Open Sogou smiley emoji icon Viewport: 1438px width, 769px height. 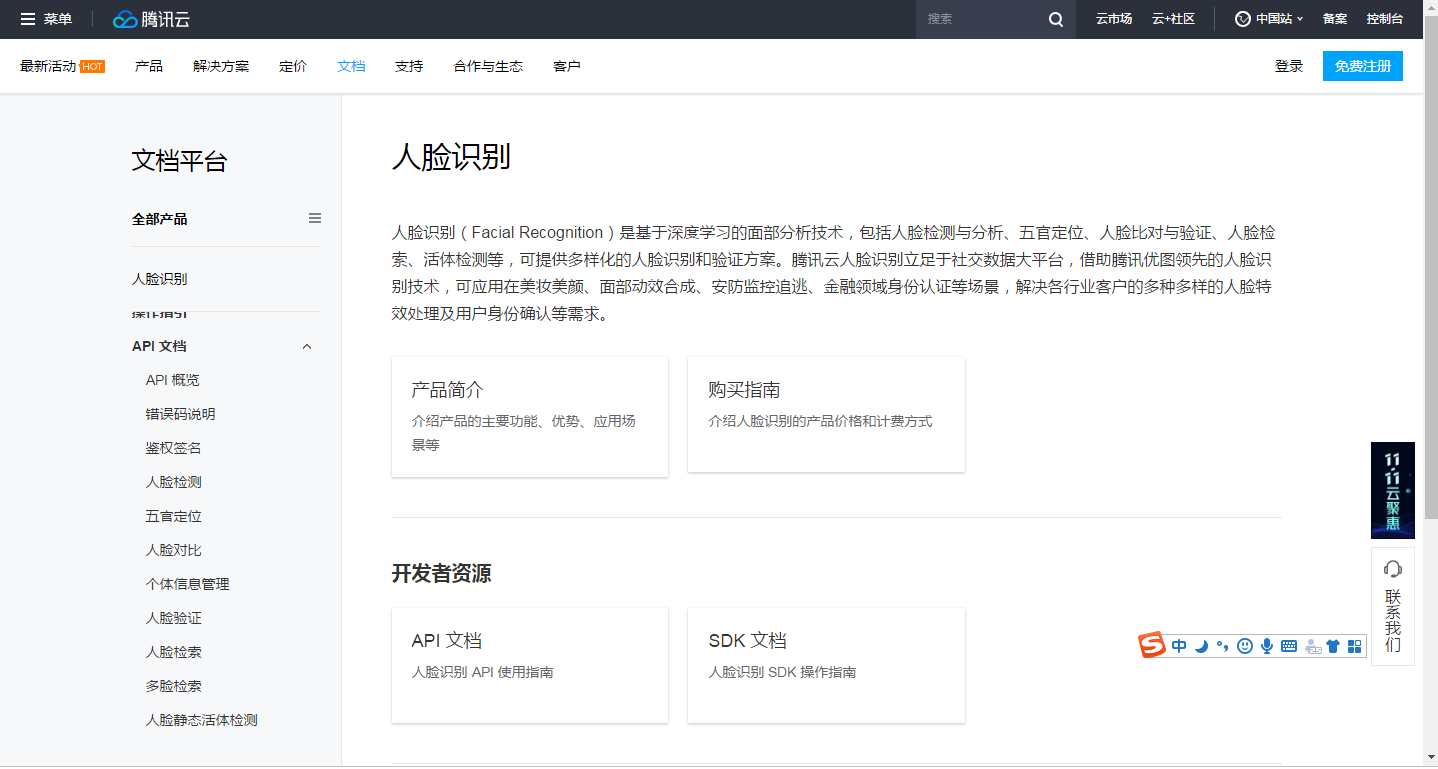click(x=1245, y=646)
